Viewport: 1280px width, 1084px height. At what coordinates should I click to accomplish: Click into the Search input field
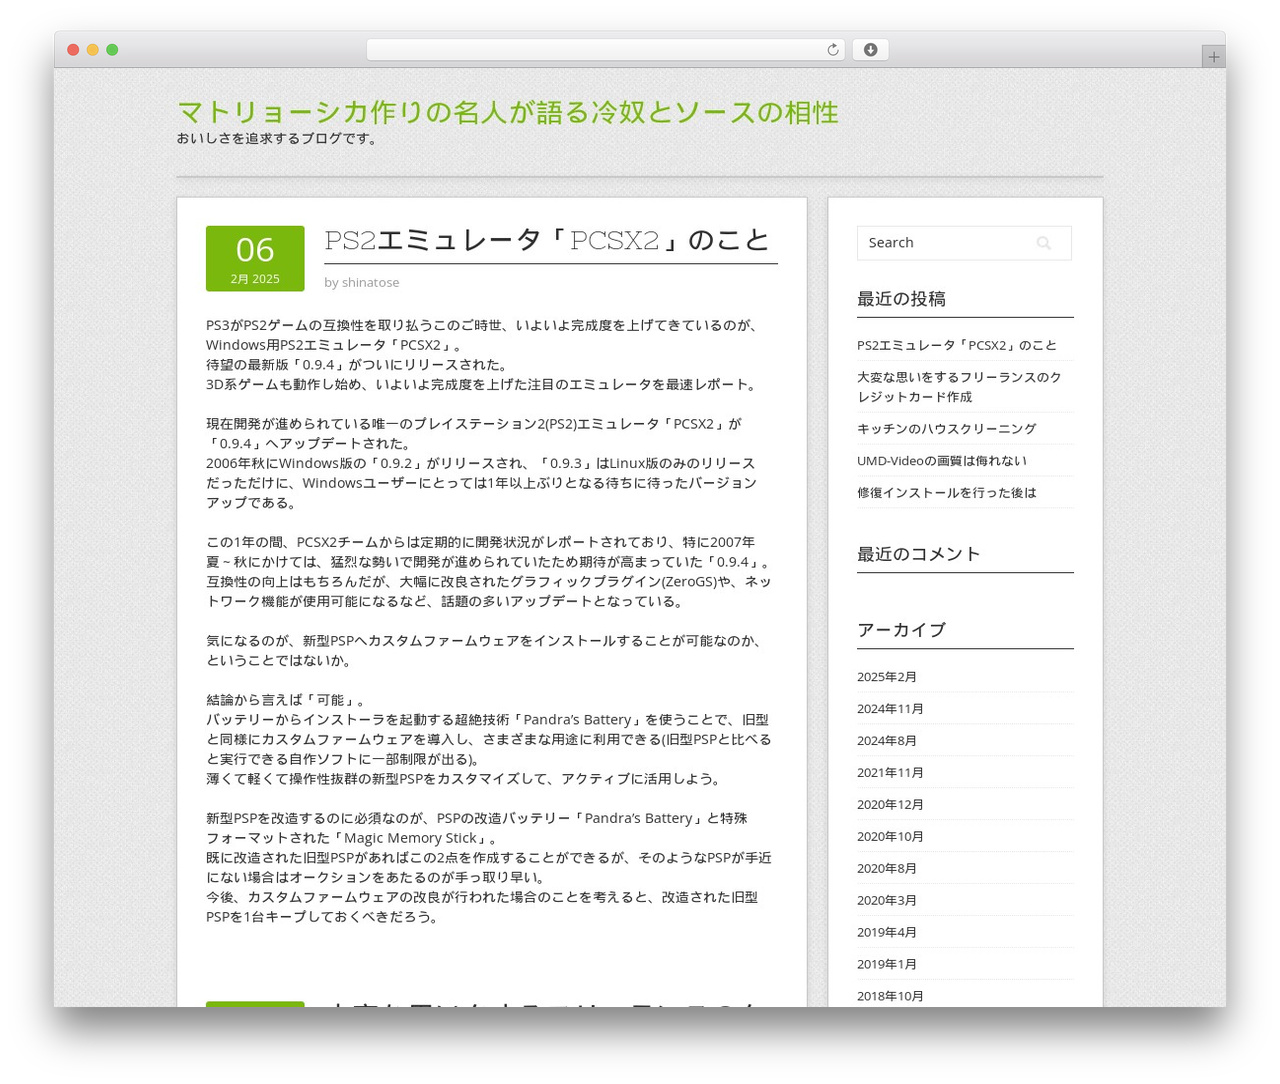tap(964, 243)
